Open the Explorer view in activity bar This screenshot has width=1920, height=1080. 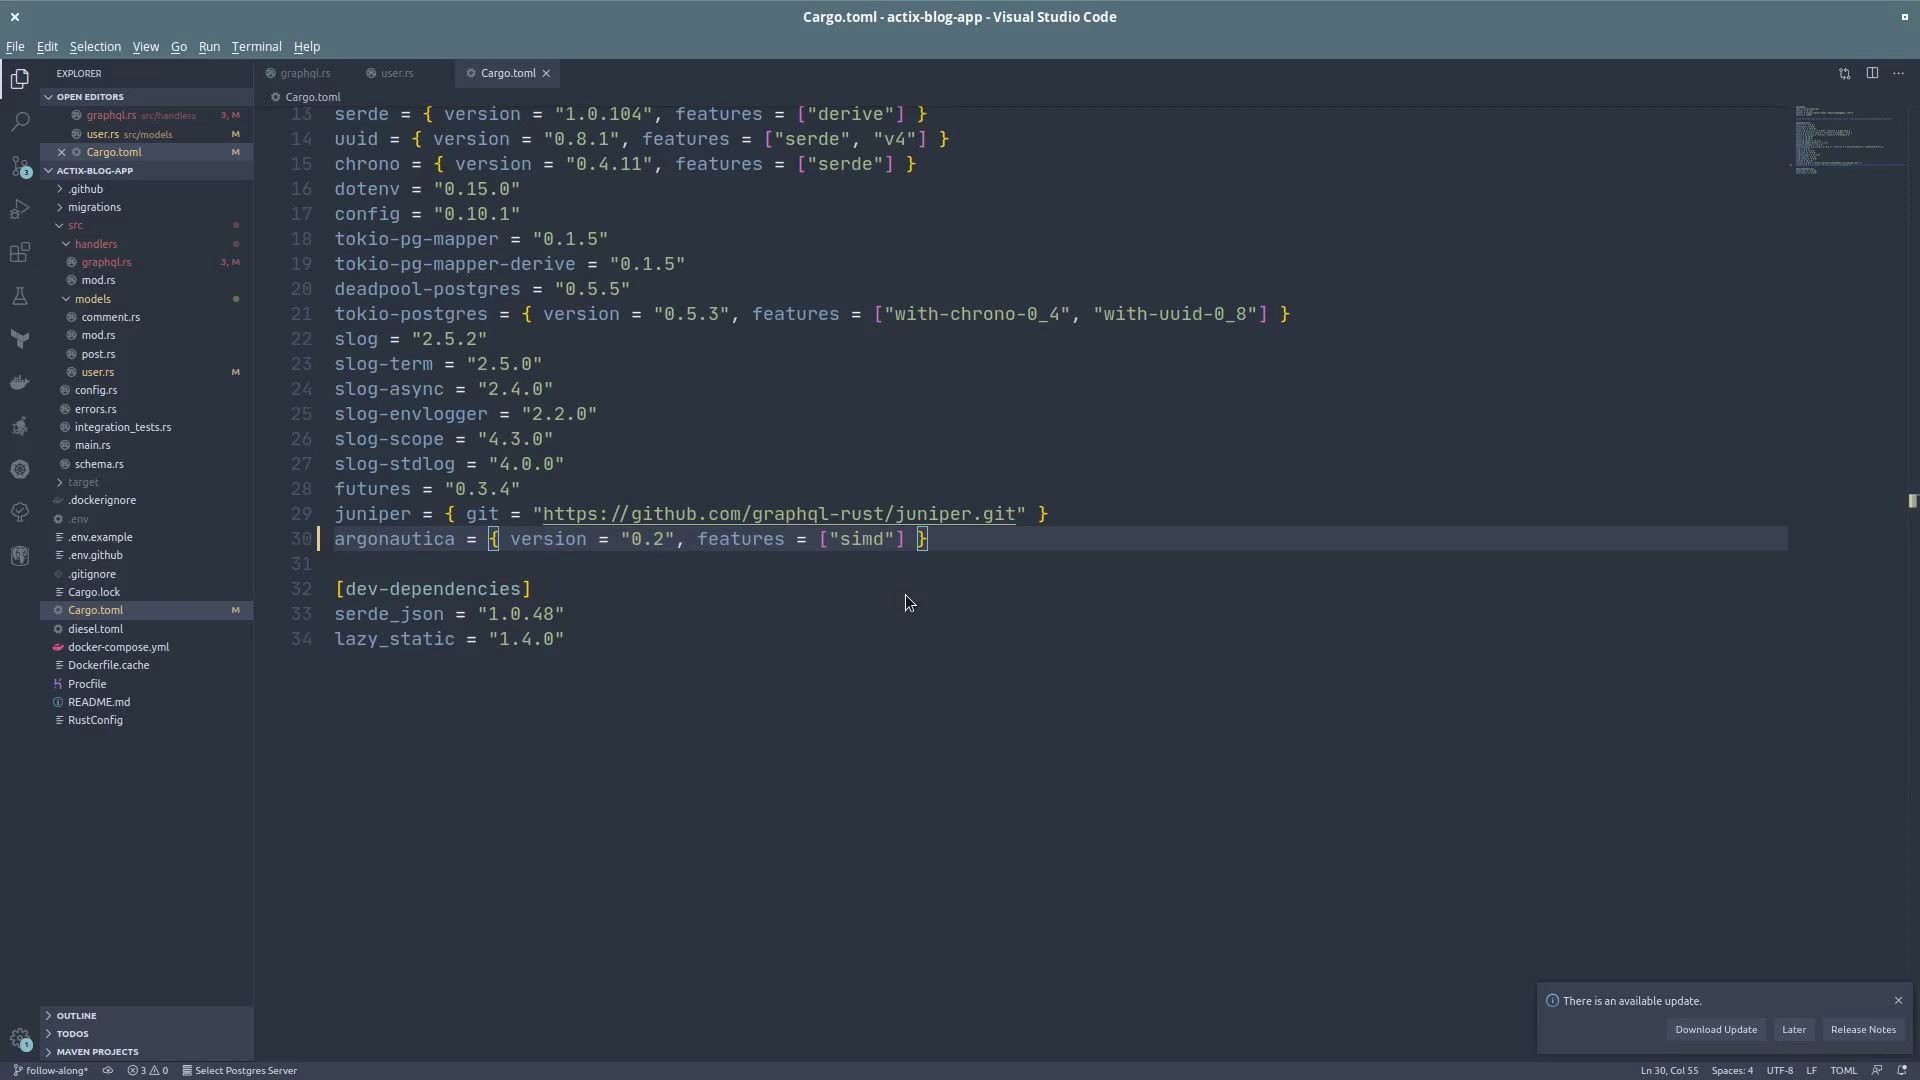pyautogui.click(x=20, y=79)
